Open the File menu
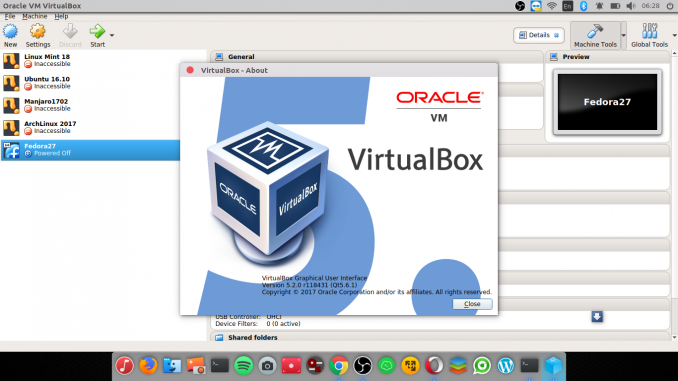 [x=10, y=16]
